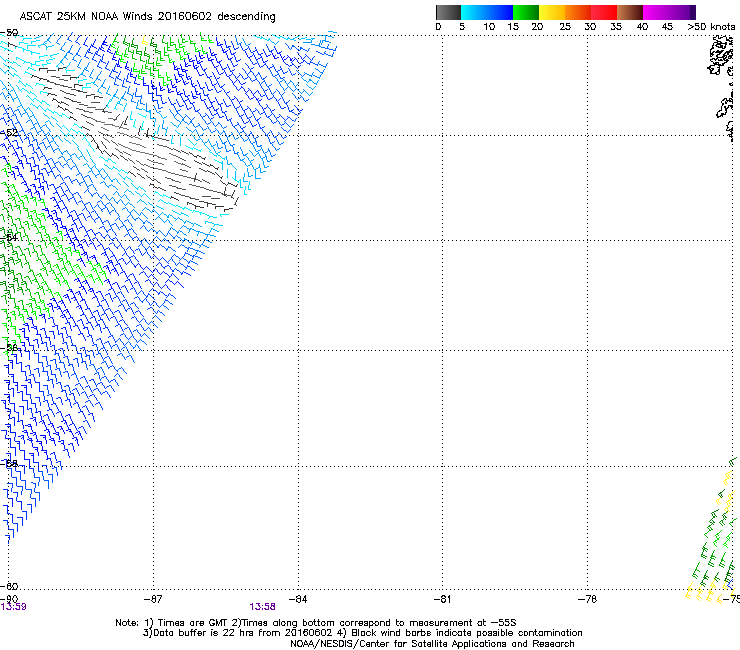This screenshot has width=740, height=650.
Task: Click the NOAA/NESDIS credit line
Action: coord(432,644)
